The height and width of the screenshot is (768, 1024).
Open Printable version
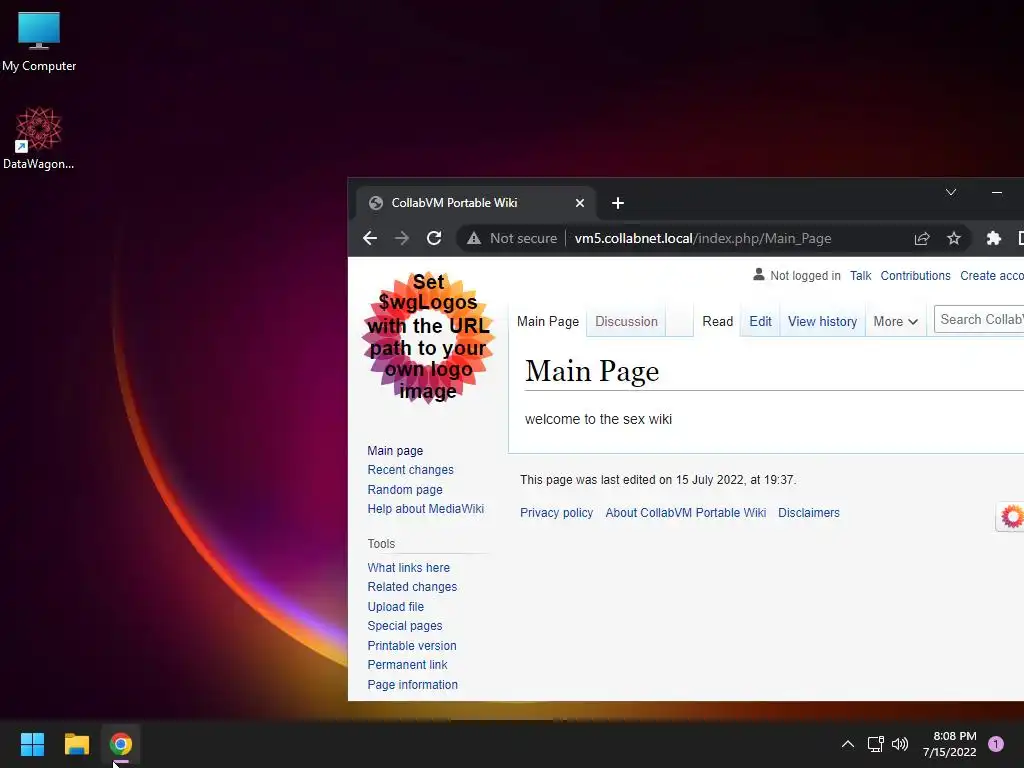tap(411, 645)
